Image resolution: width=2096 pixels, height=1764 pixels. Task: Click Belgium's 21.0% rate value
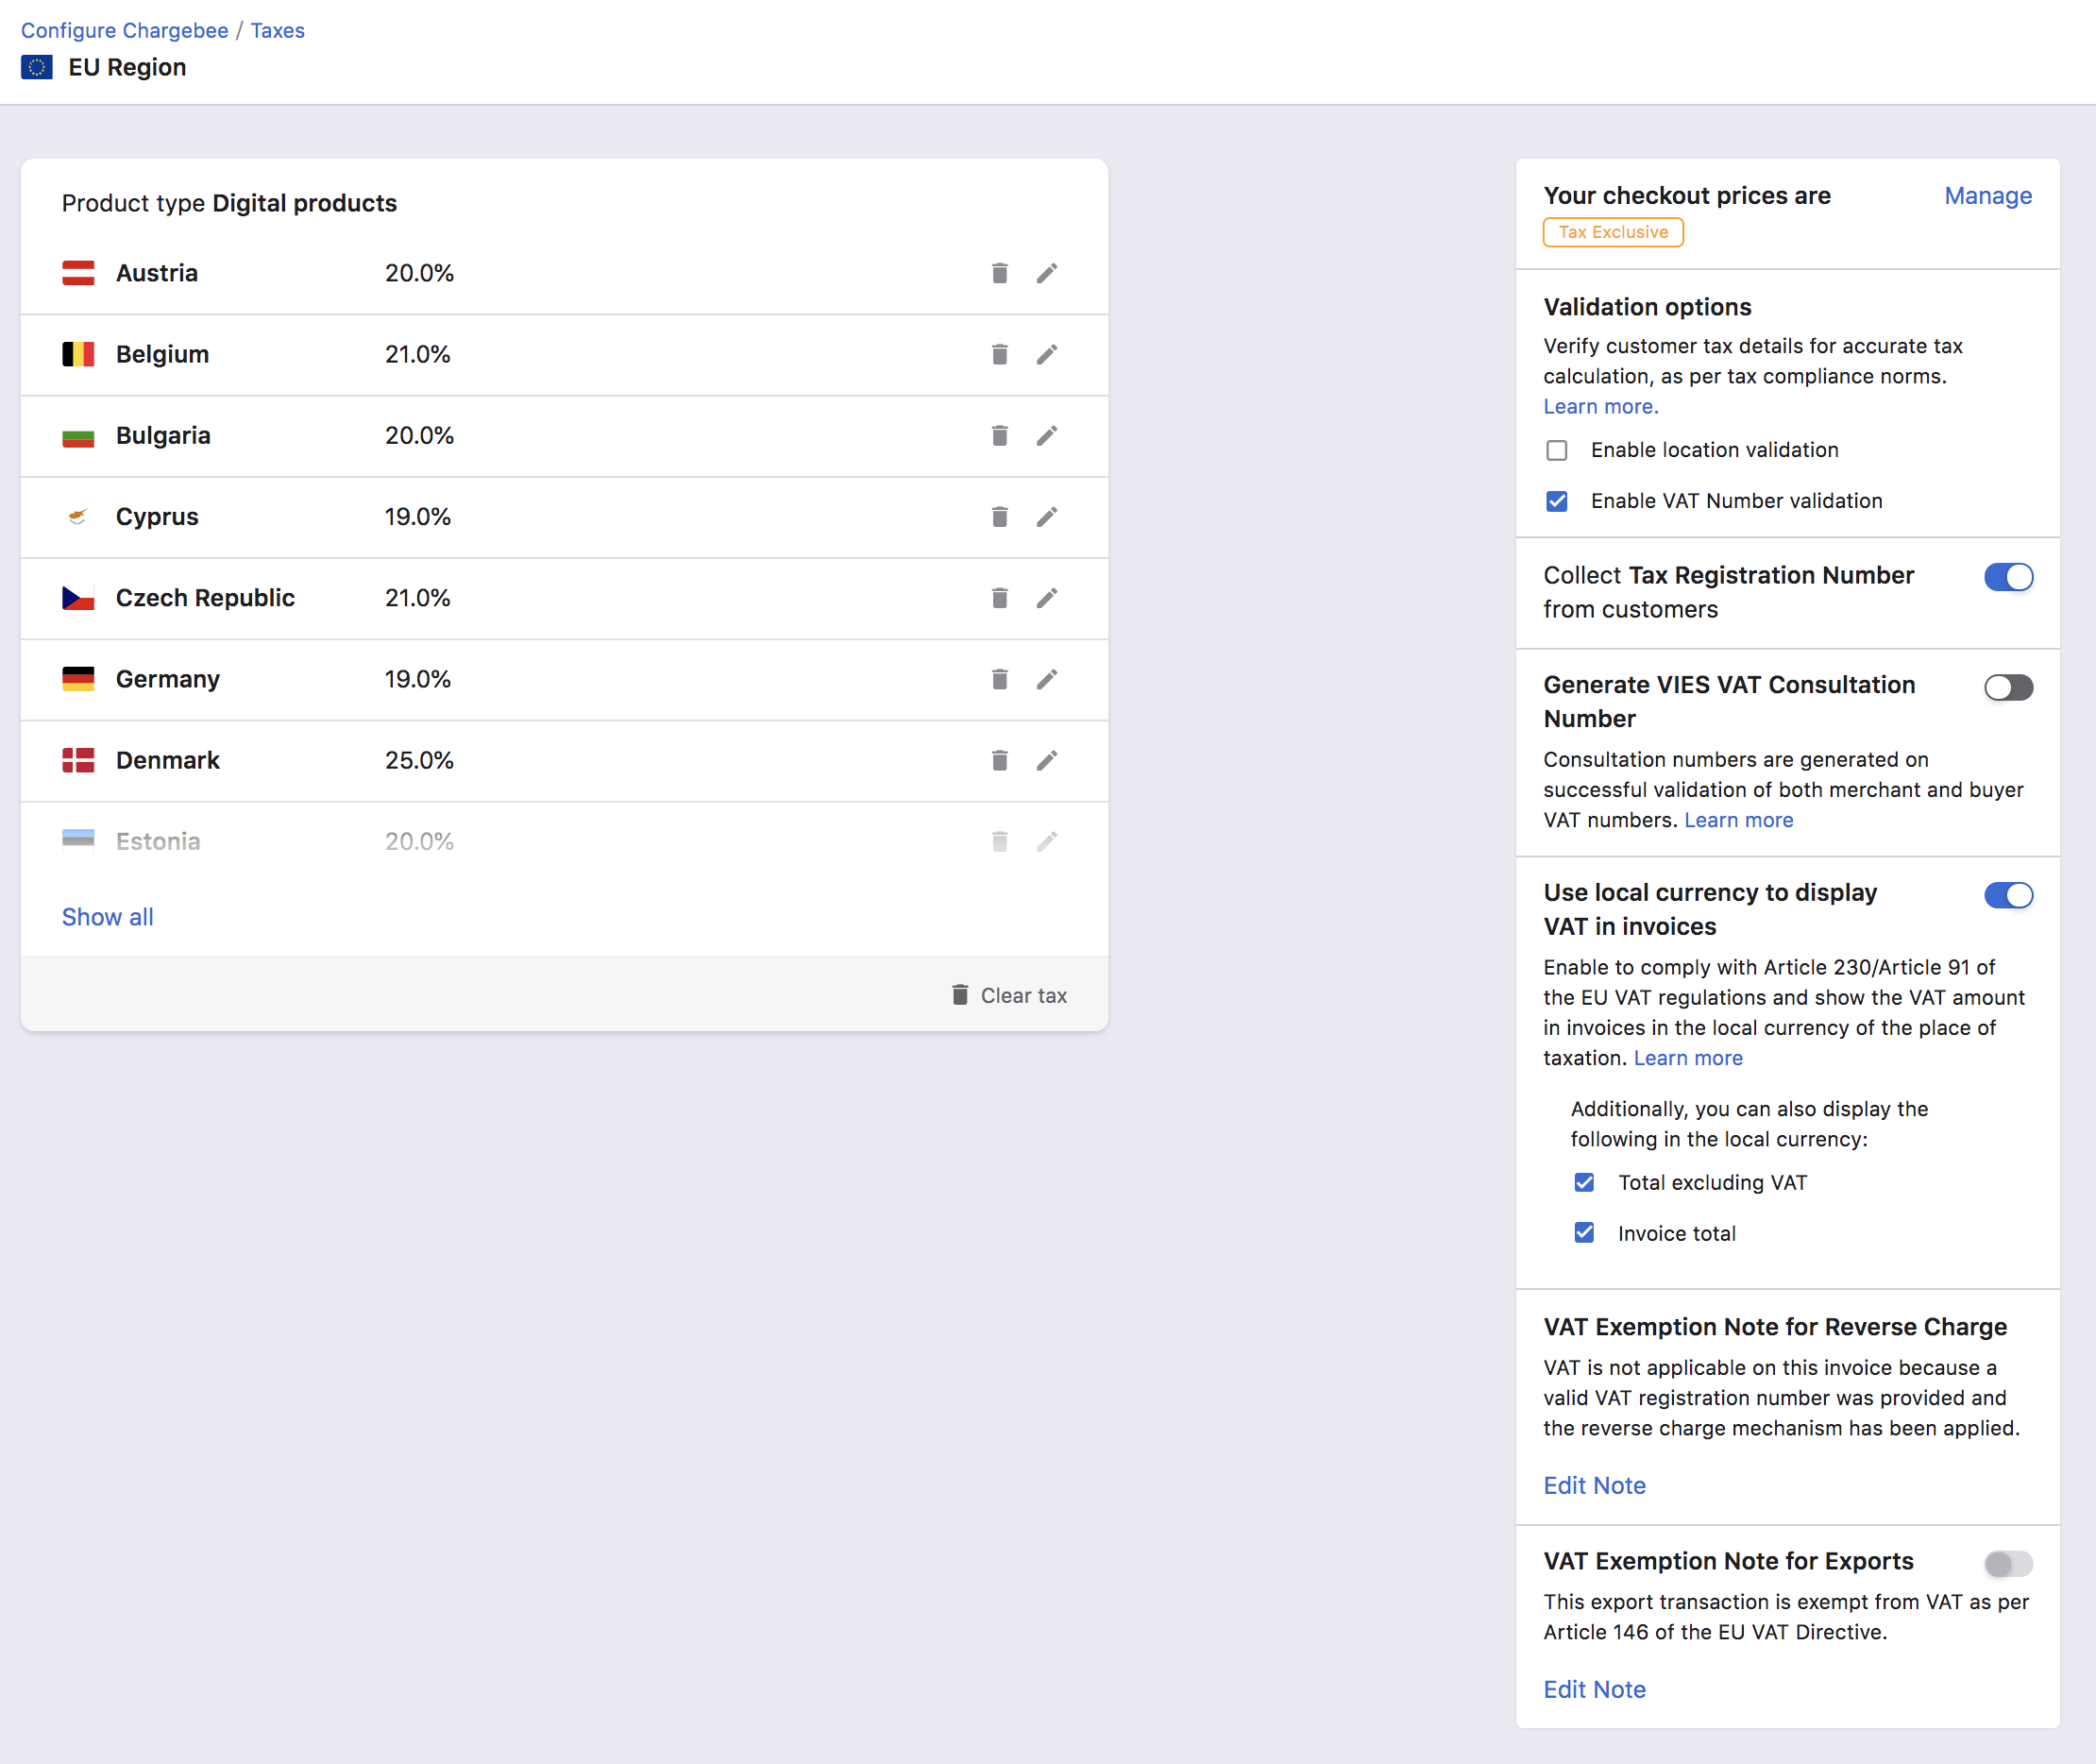(x=418, y=354)
